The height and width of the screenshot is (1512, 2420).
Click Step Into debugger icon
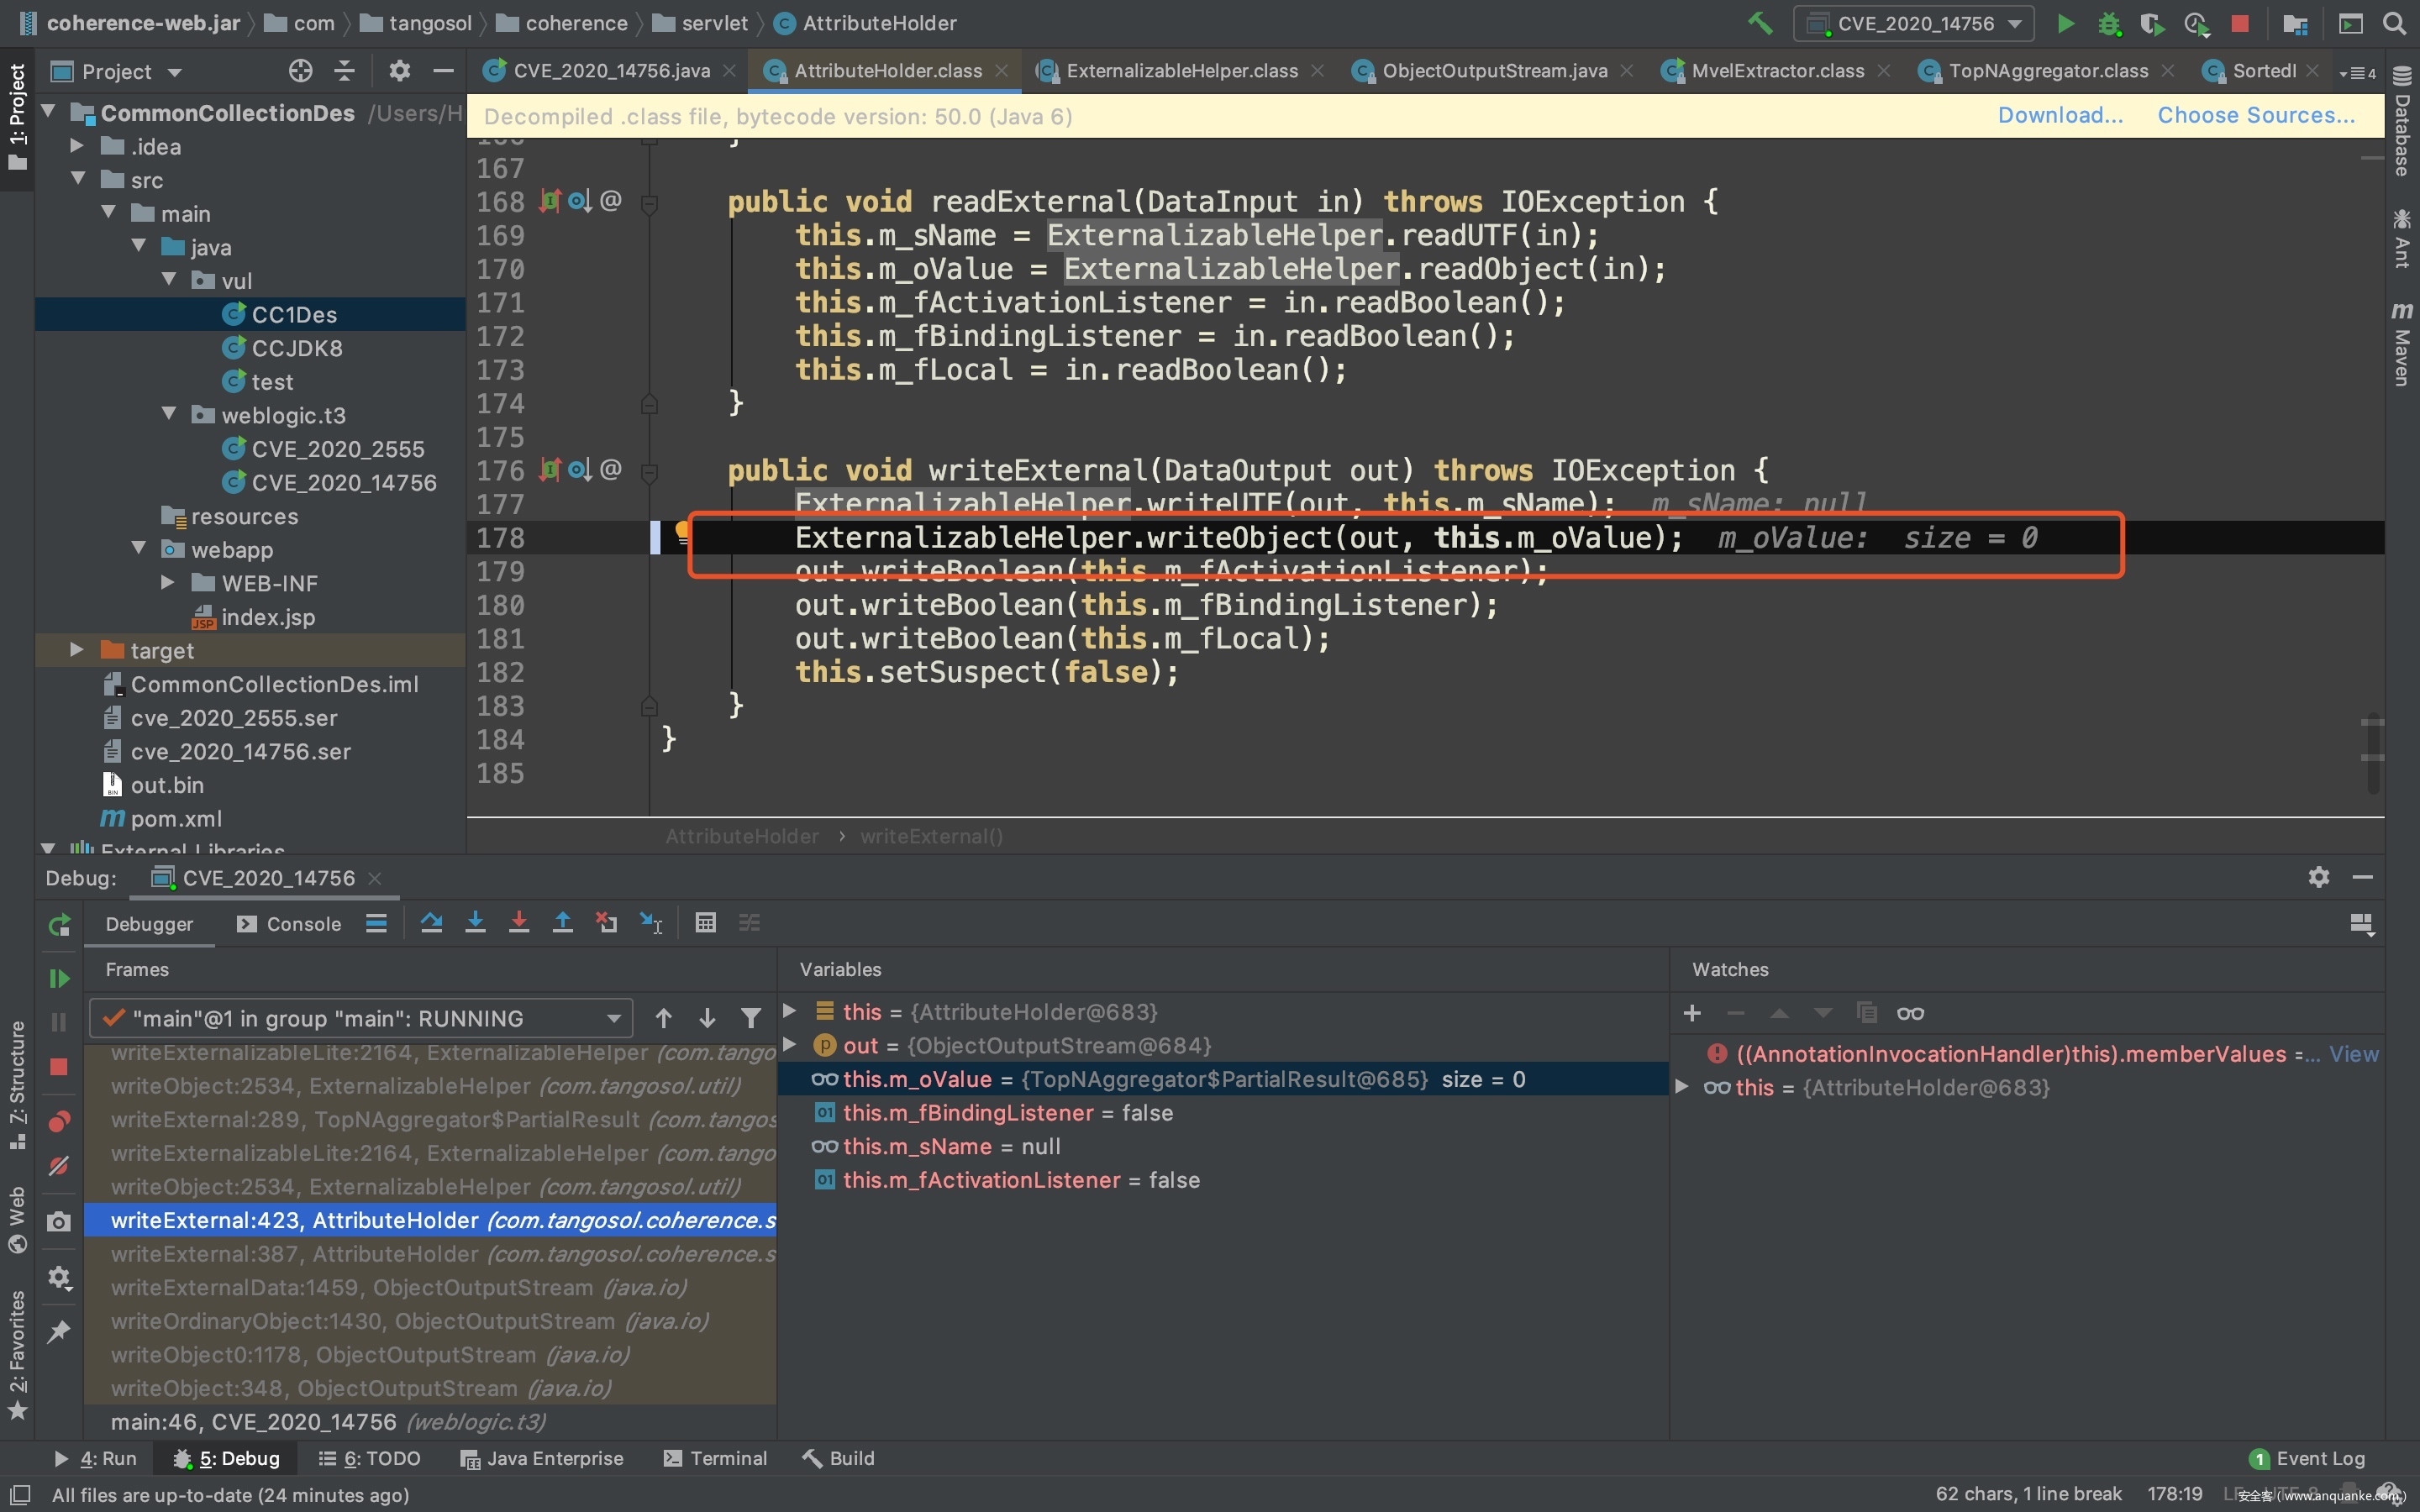click(x=475, y=923)
